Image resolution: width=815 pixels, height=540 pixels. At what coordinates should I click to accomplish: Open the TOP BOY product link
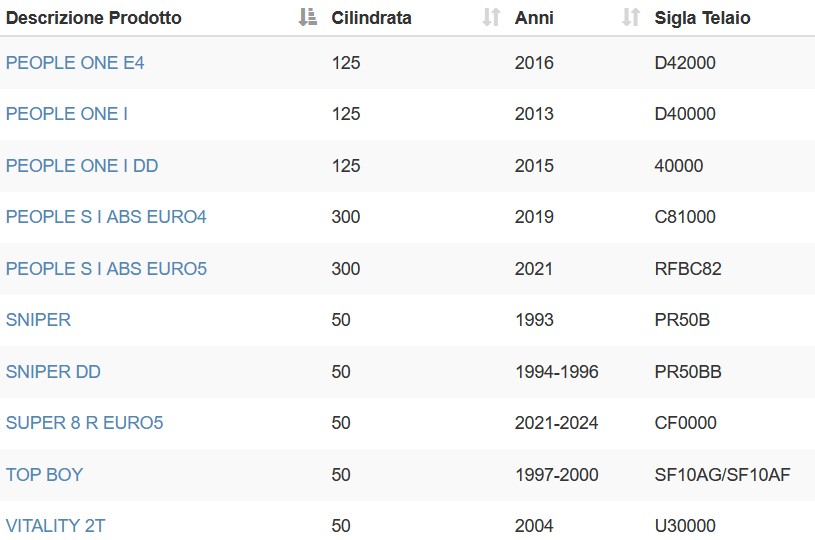(44, 475)
